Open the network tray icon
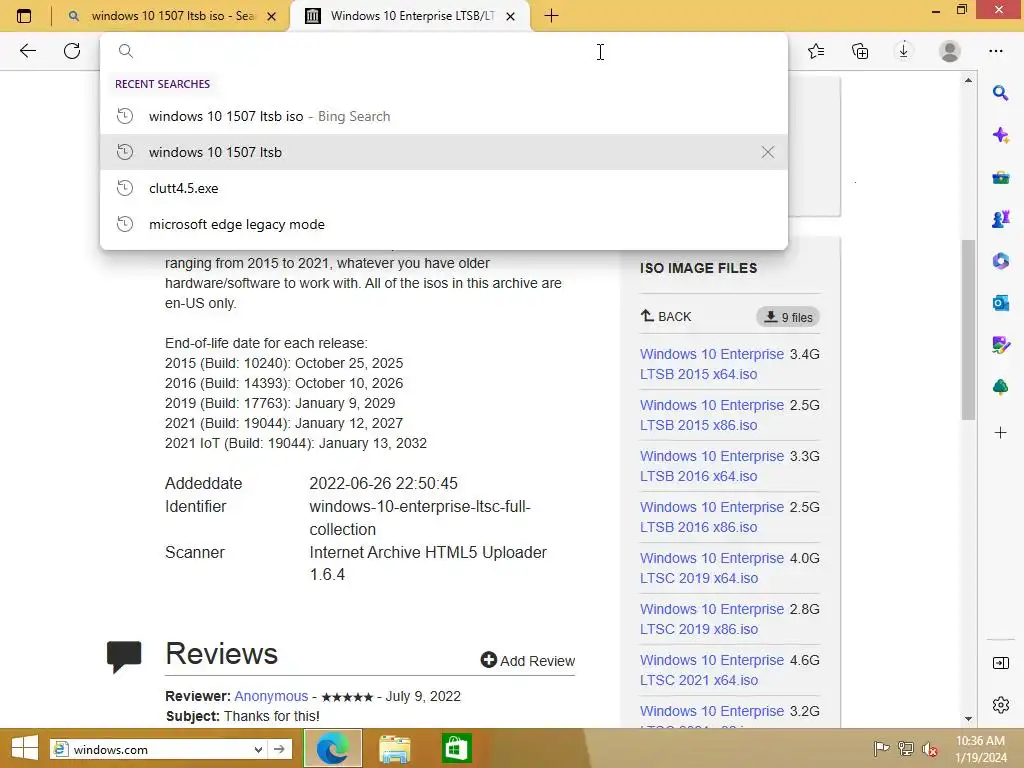This screenshot has height=768, width=1024. tap(905, 748)
